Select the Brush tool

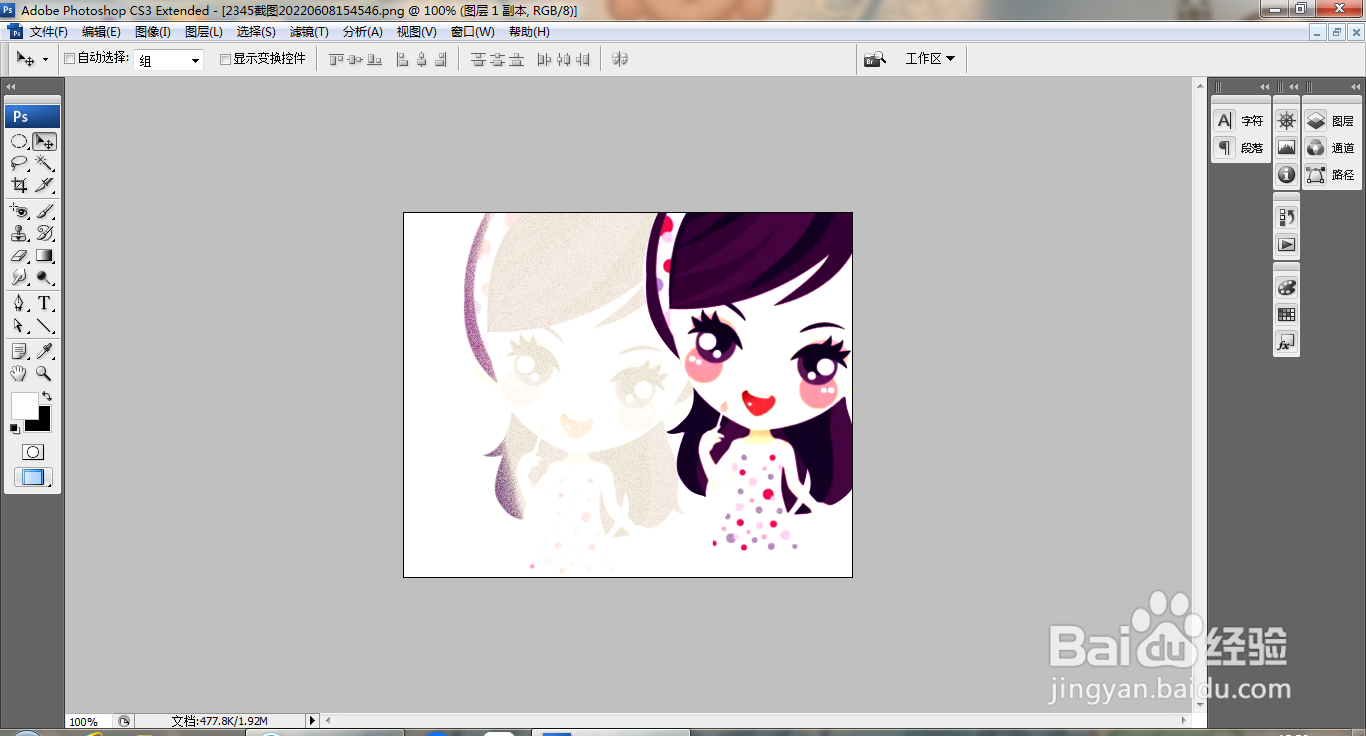pos(44,211)
